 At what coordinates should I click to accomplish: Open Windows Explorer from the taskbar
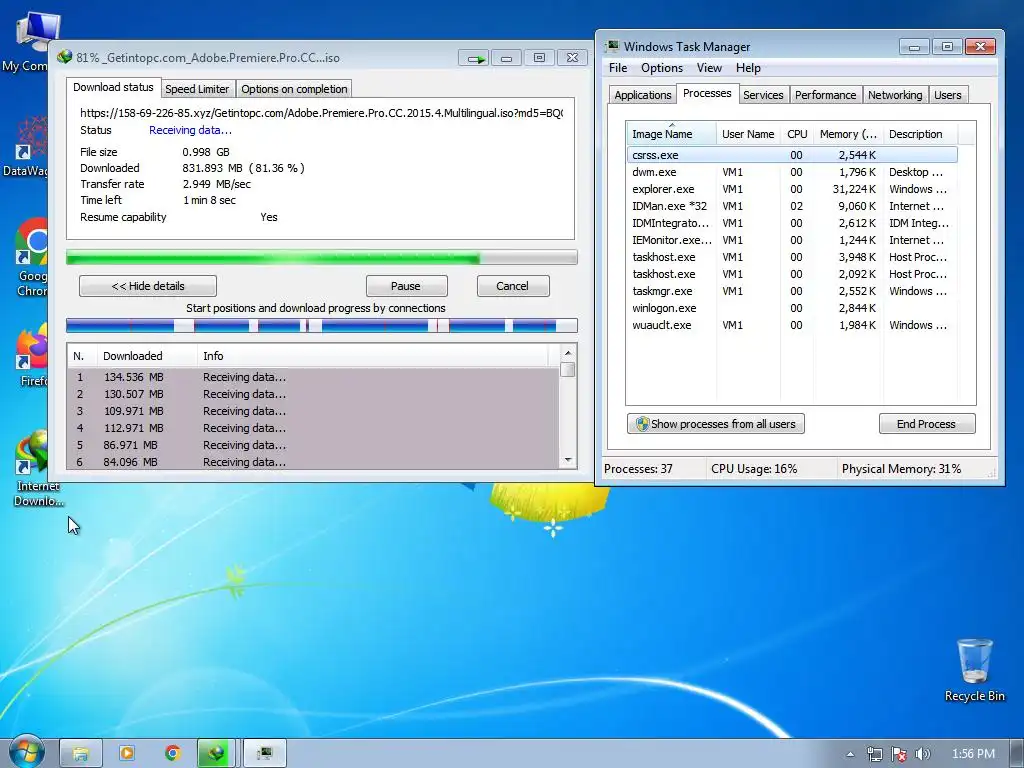point(80,754)
